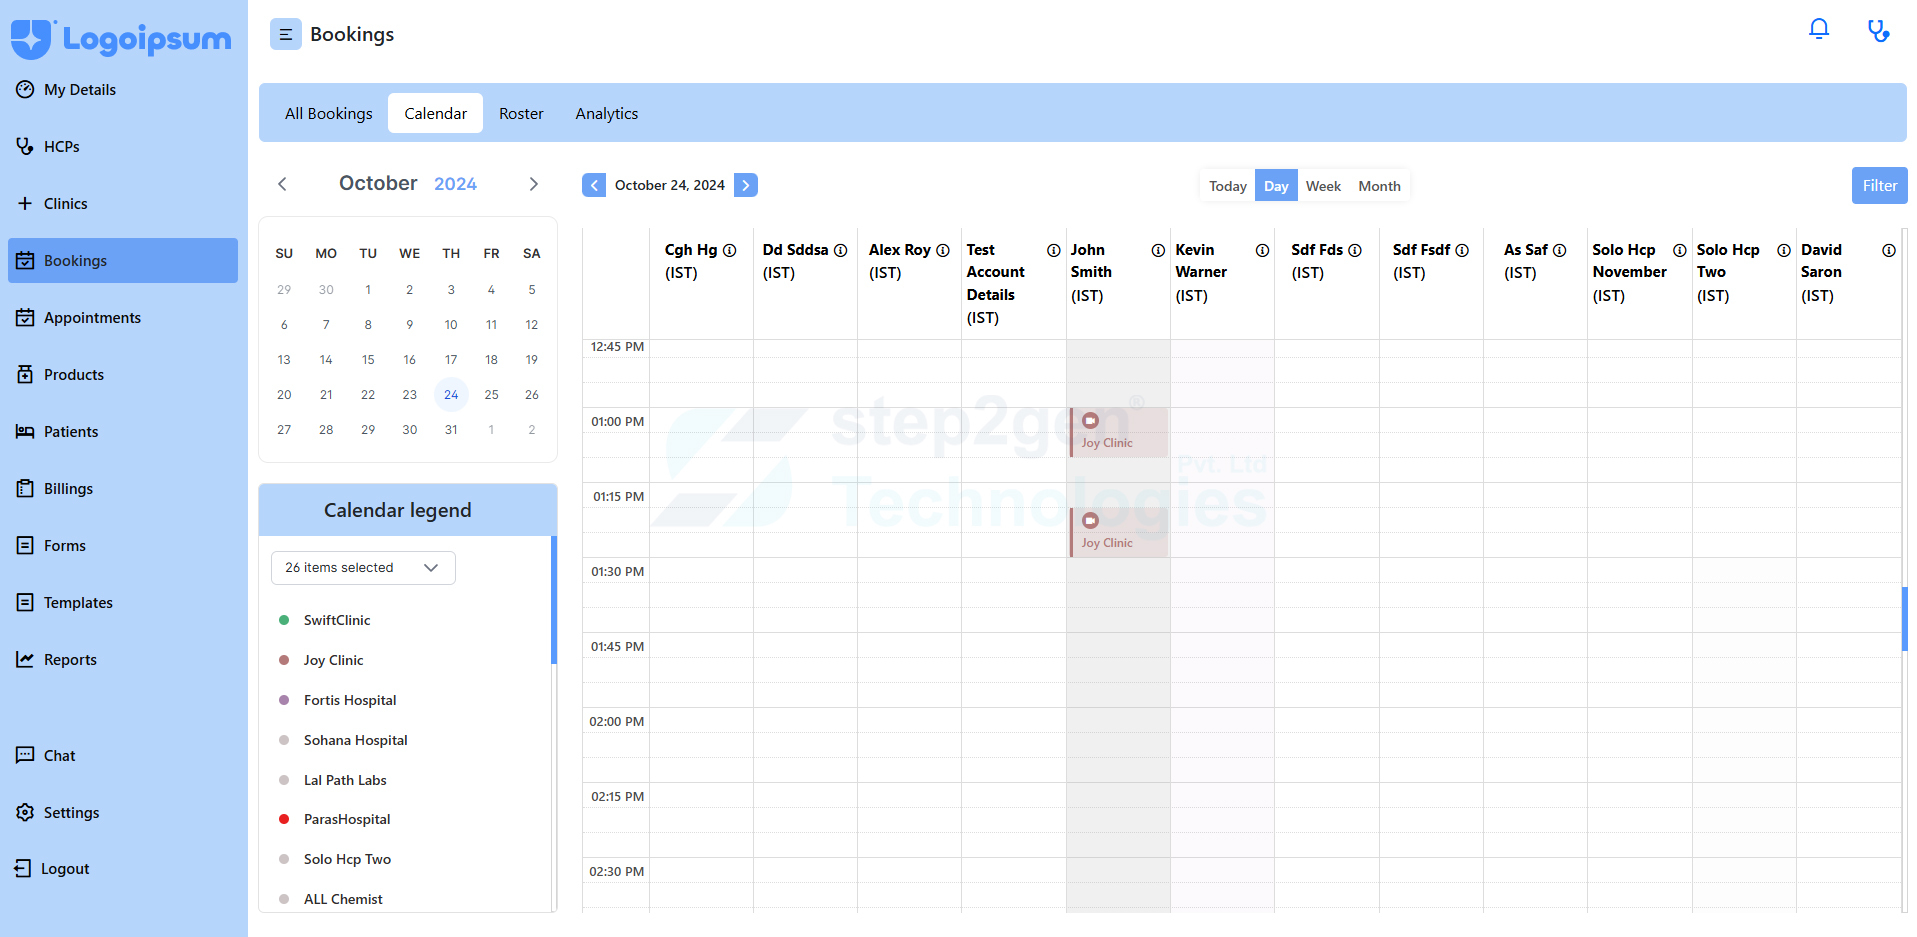The width and height of the screenshot is (1917, 937).
Task: Click info icon for Kevin Warner
Action: 1263,250
